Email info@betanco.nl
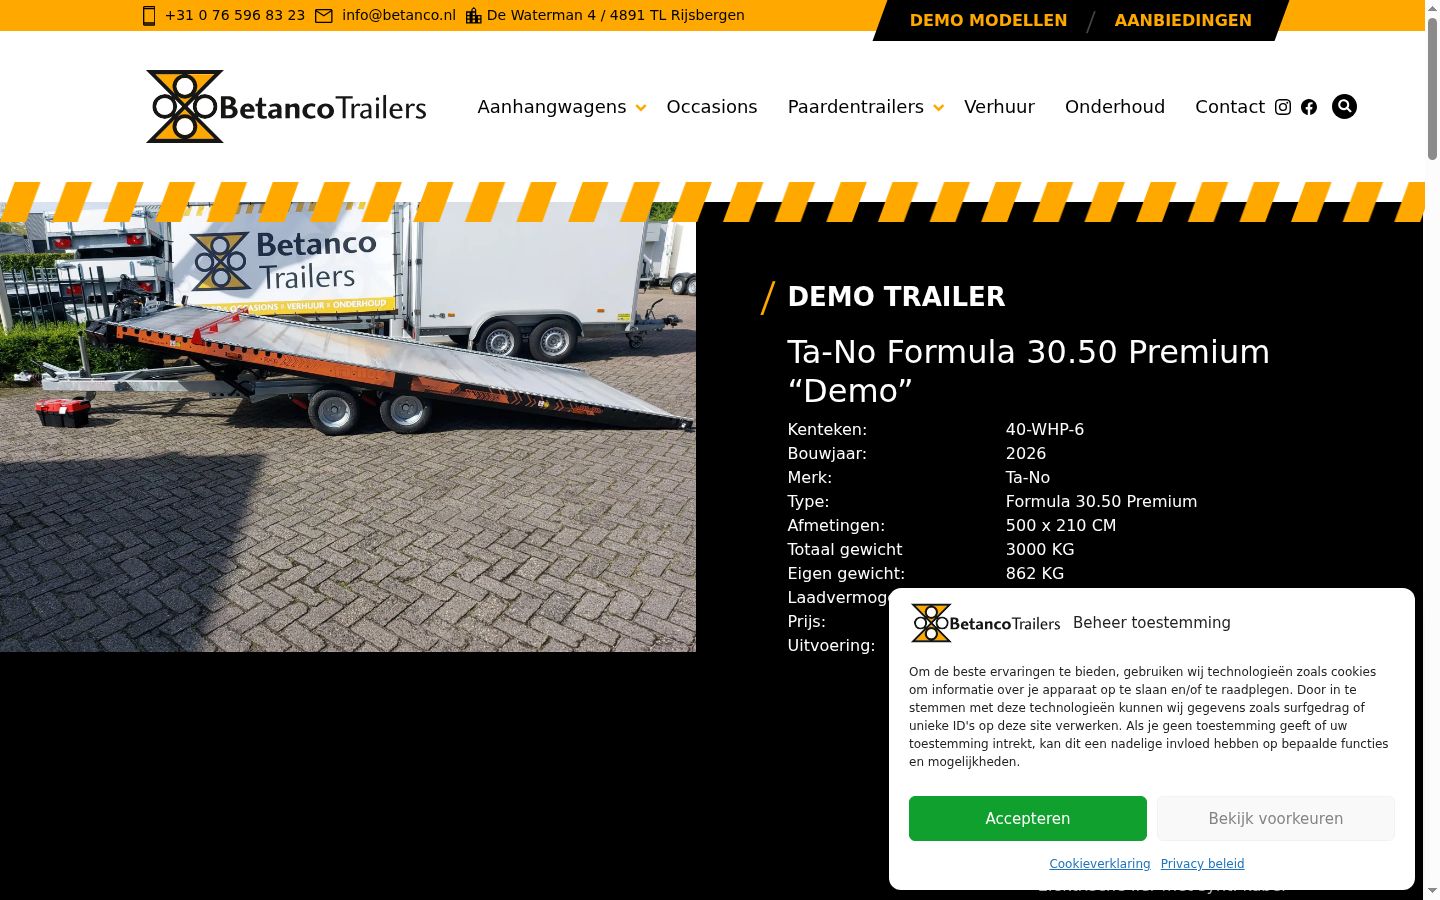The height and width of the screenshot is (900, 1440). click(399, 16)
